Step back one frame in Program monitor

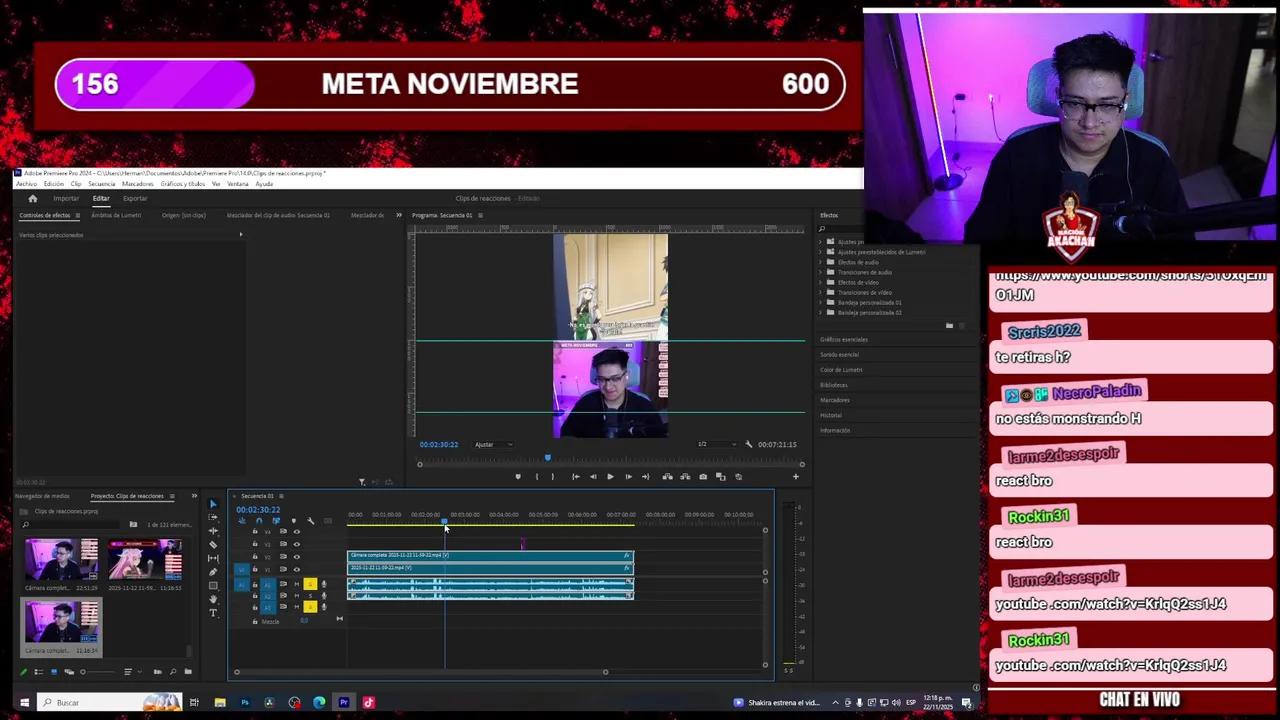click(x=593, y=476)
